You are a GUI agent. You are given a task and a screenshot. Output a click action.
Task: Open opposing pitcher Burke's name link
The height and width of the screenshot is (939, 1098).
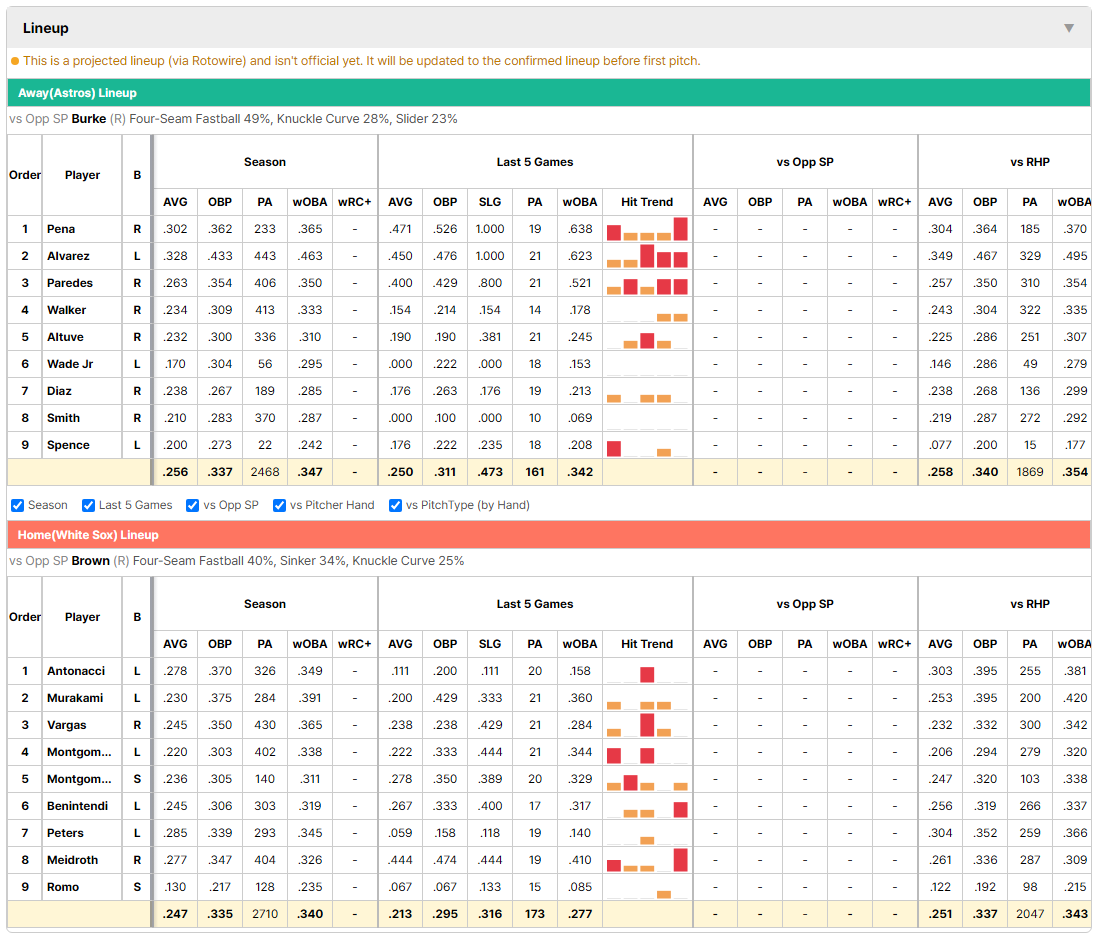tap(89, 119)
